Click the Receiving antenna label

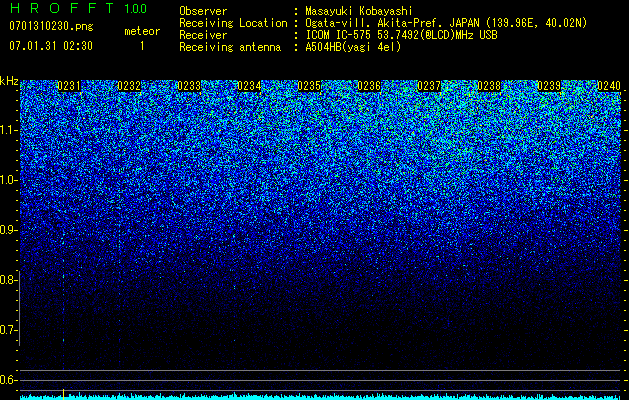coord(230,47)
